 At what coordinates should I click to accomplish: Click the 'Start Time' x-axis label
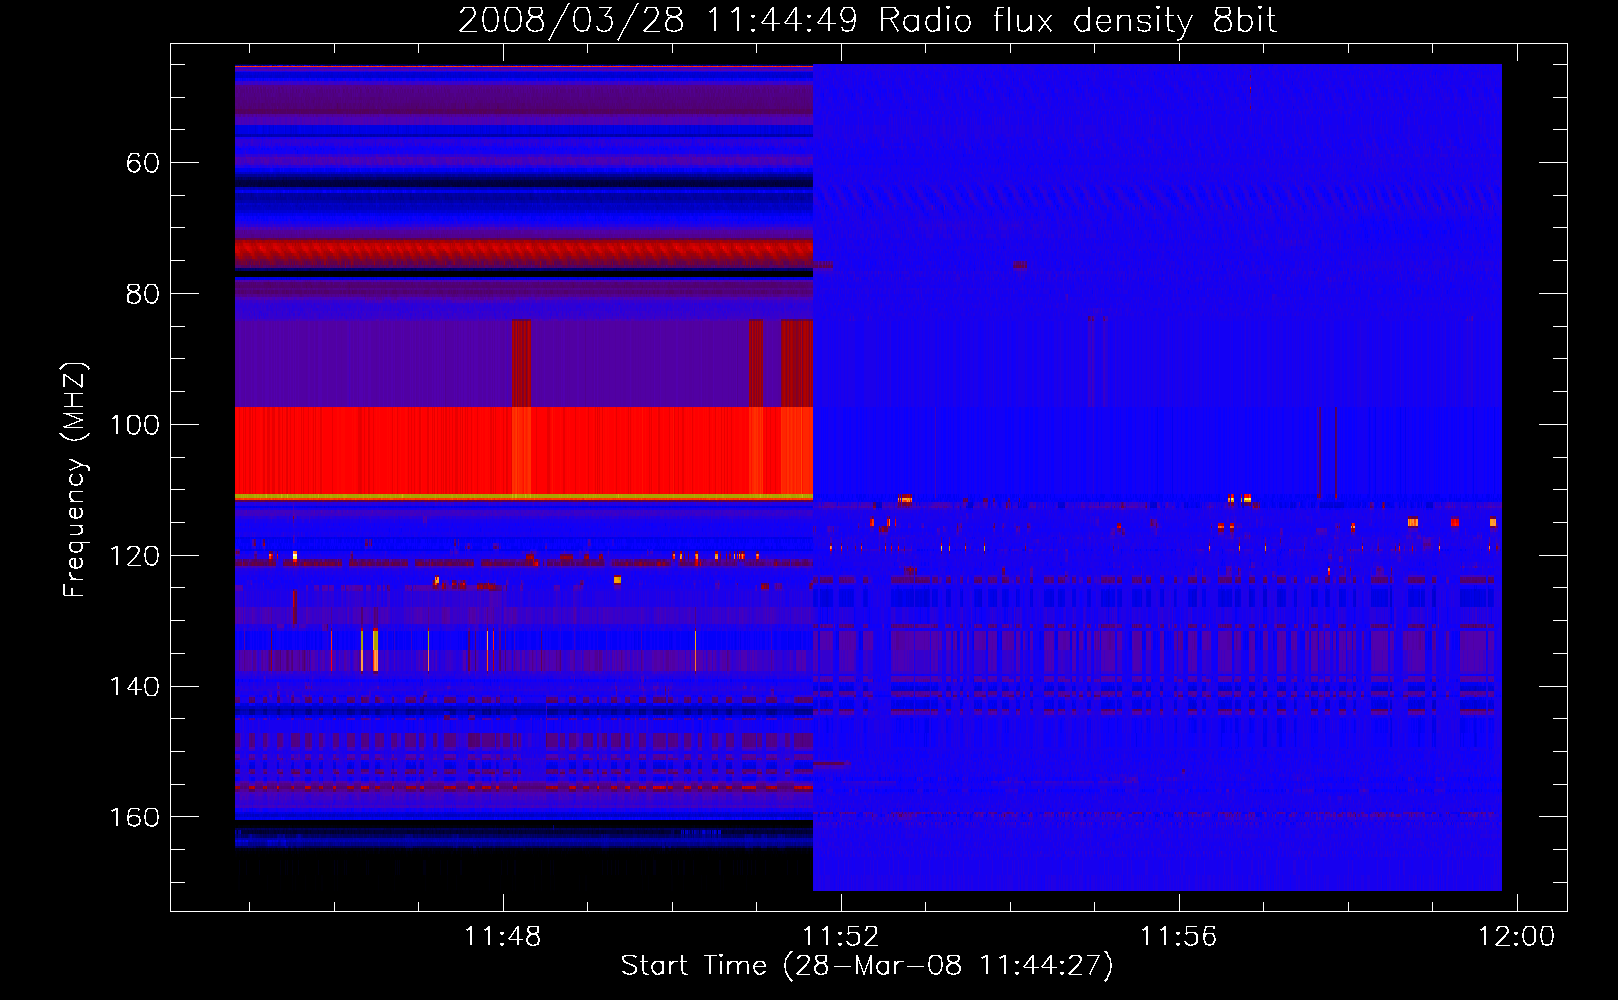point(867,966)
